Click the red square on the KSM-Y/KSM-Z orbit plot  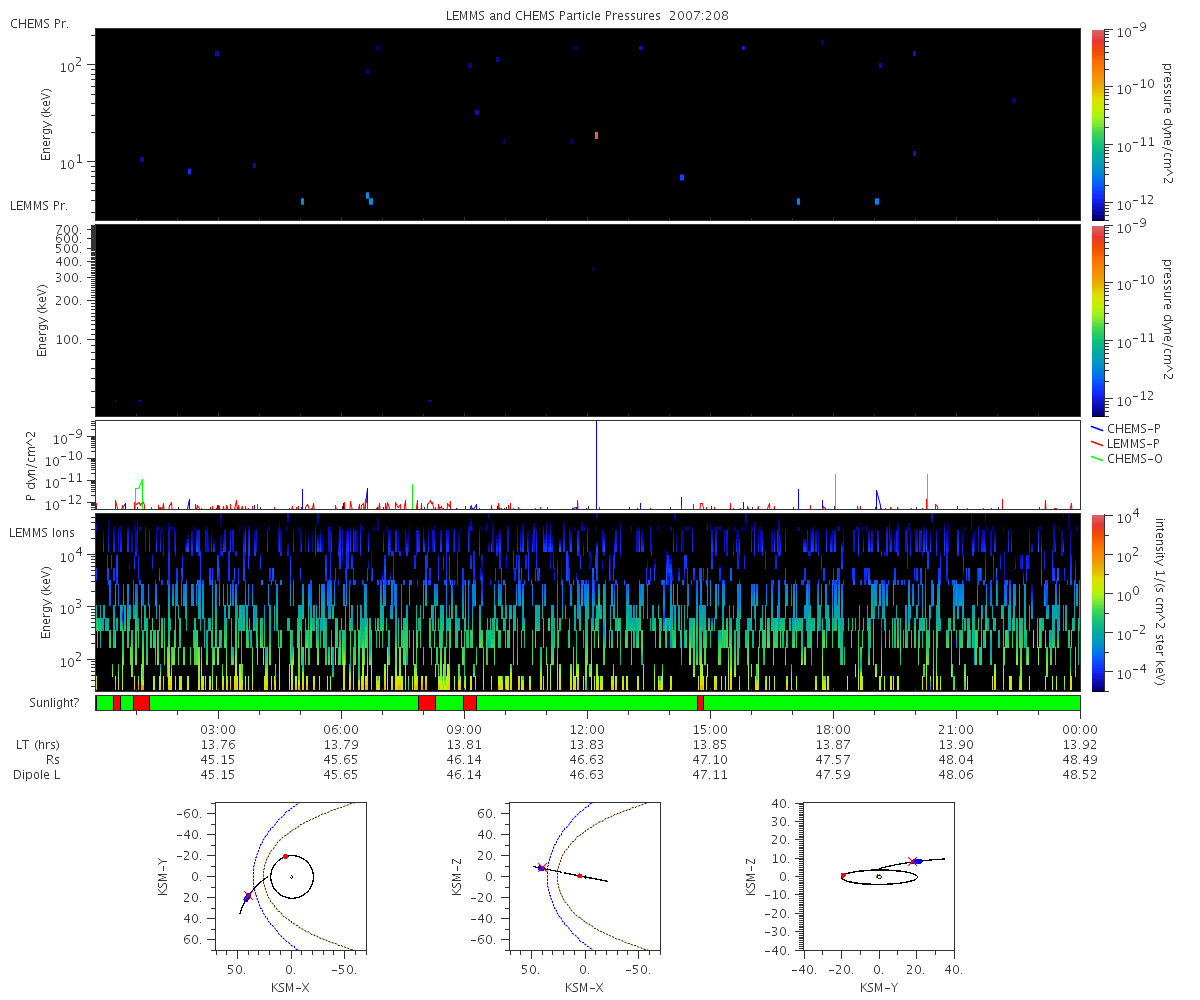[843, 876]
